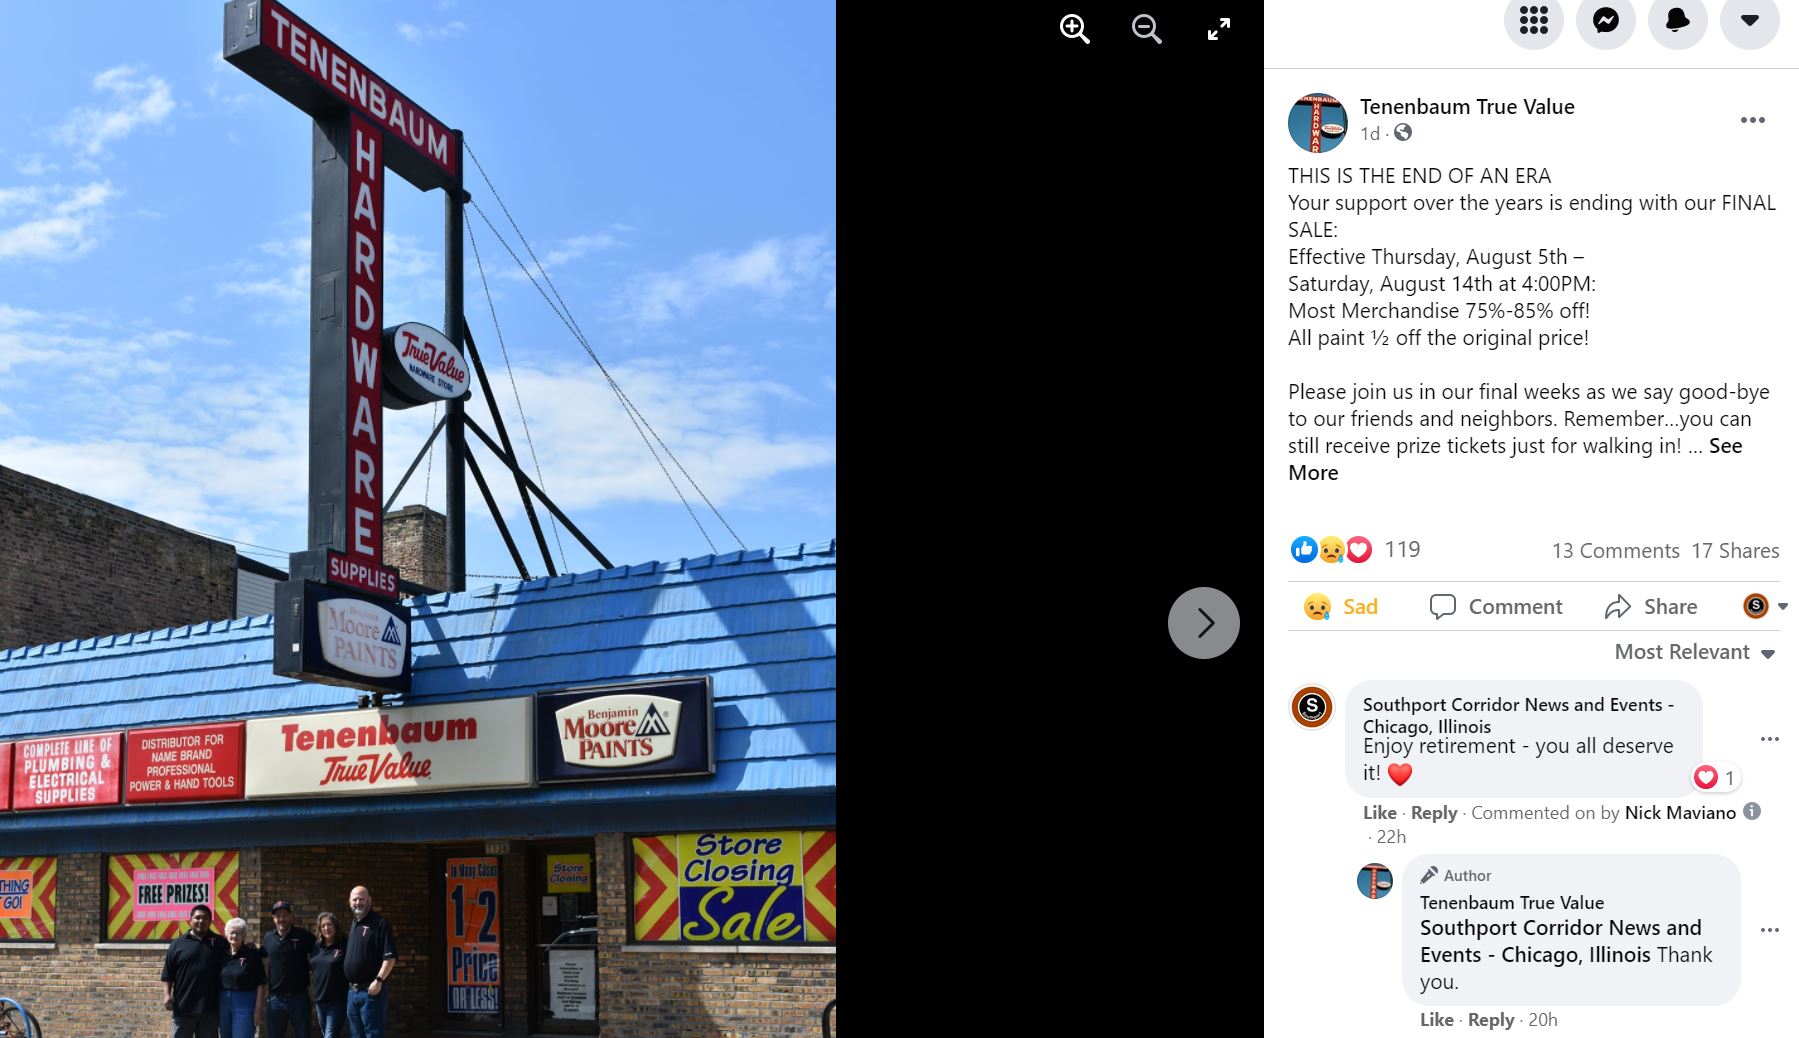Open notifications bell
Viewport: 1799px width, 1038px height.
tap(1678, 20)
